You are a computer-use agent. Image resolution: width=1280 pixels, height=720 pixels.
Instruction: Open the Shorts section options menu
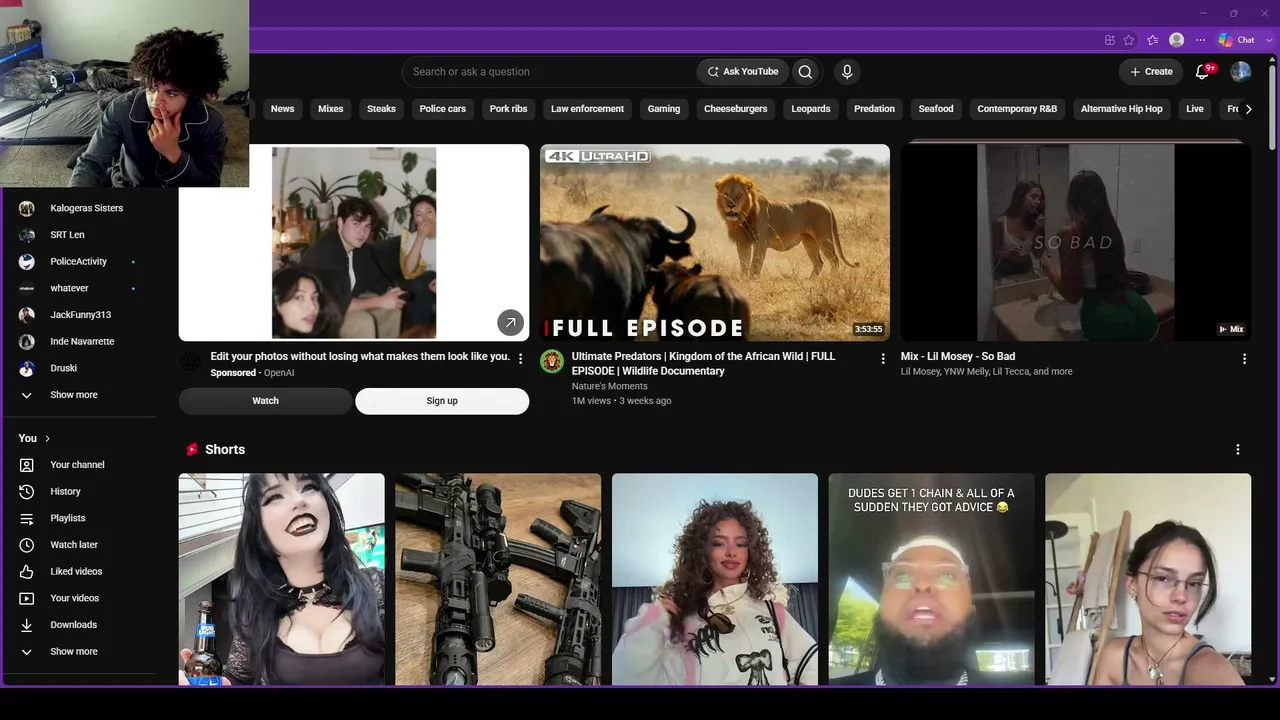pyautogui.click(x=1238, y=450)
